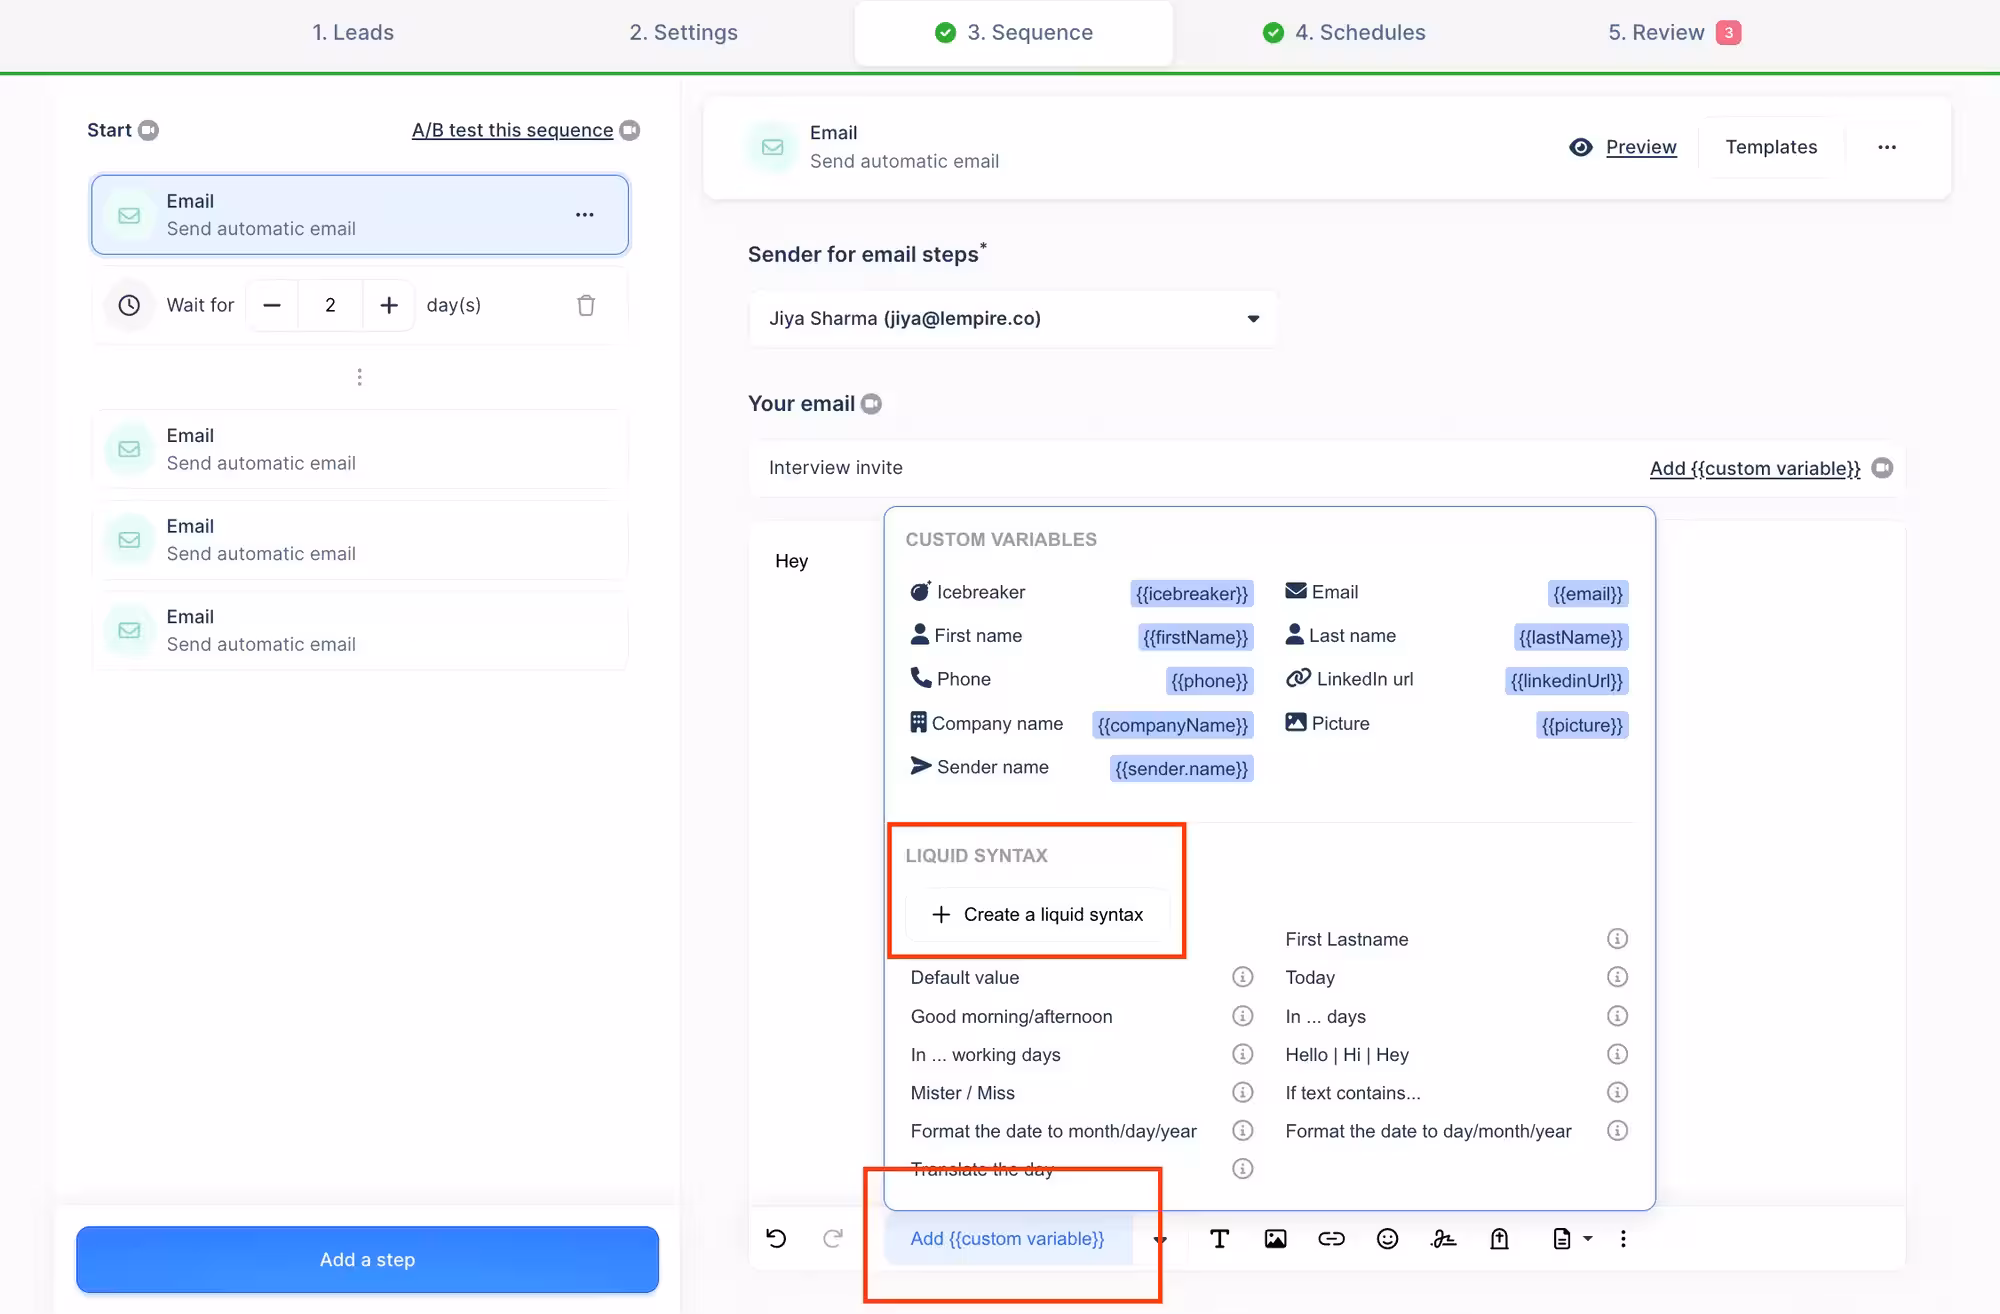Click Create a liquid syntax button
Image resolution: width=2000 pixels, height=1314 pixels.
tap(1037, 914)
